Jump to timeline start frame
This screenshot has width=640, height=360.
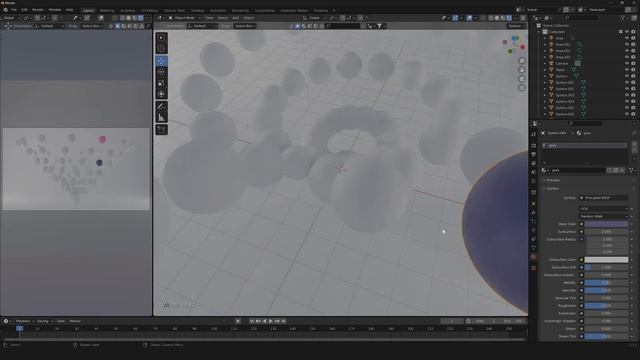coord(252,321)
